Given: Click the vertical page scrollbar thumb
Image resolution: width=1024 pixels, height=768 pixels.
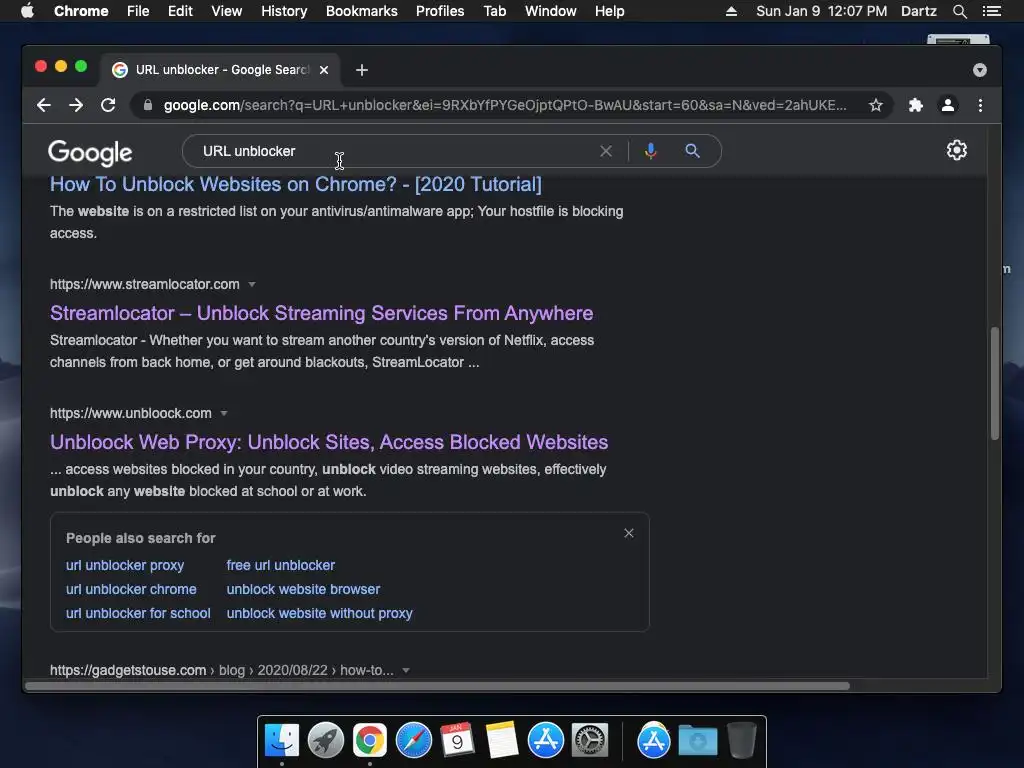Looking at the screenshot, I should tap(995, 383).
